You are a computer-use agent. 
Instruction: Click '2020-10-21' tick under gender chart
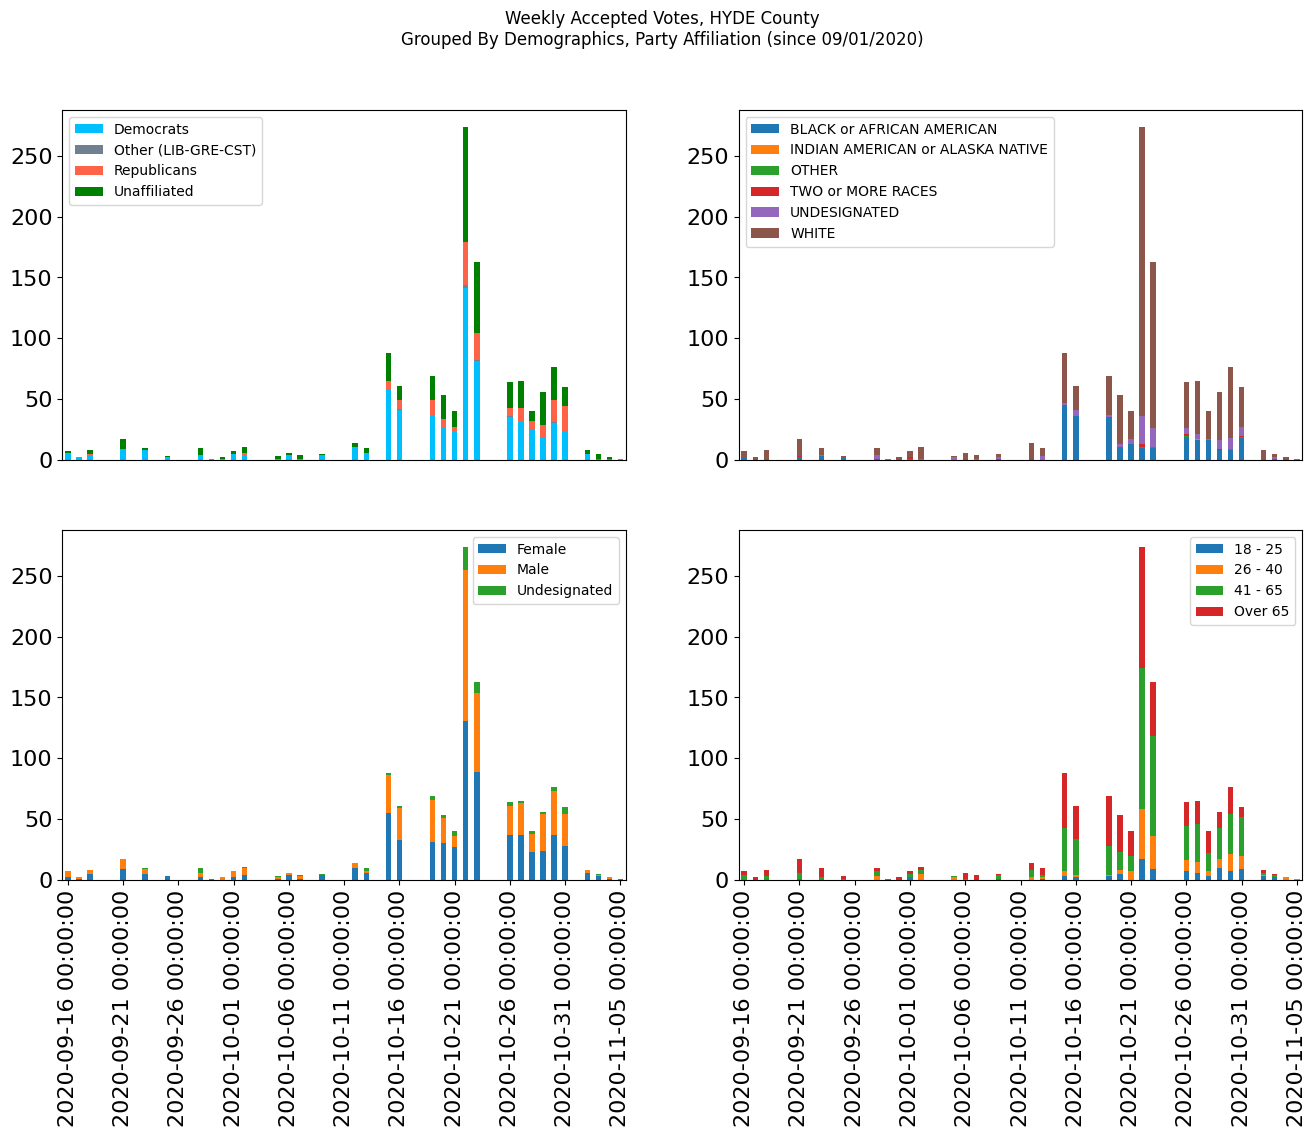pos(454,1009)
